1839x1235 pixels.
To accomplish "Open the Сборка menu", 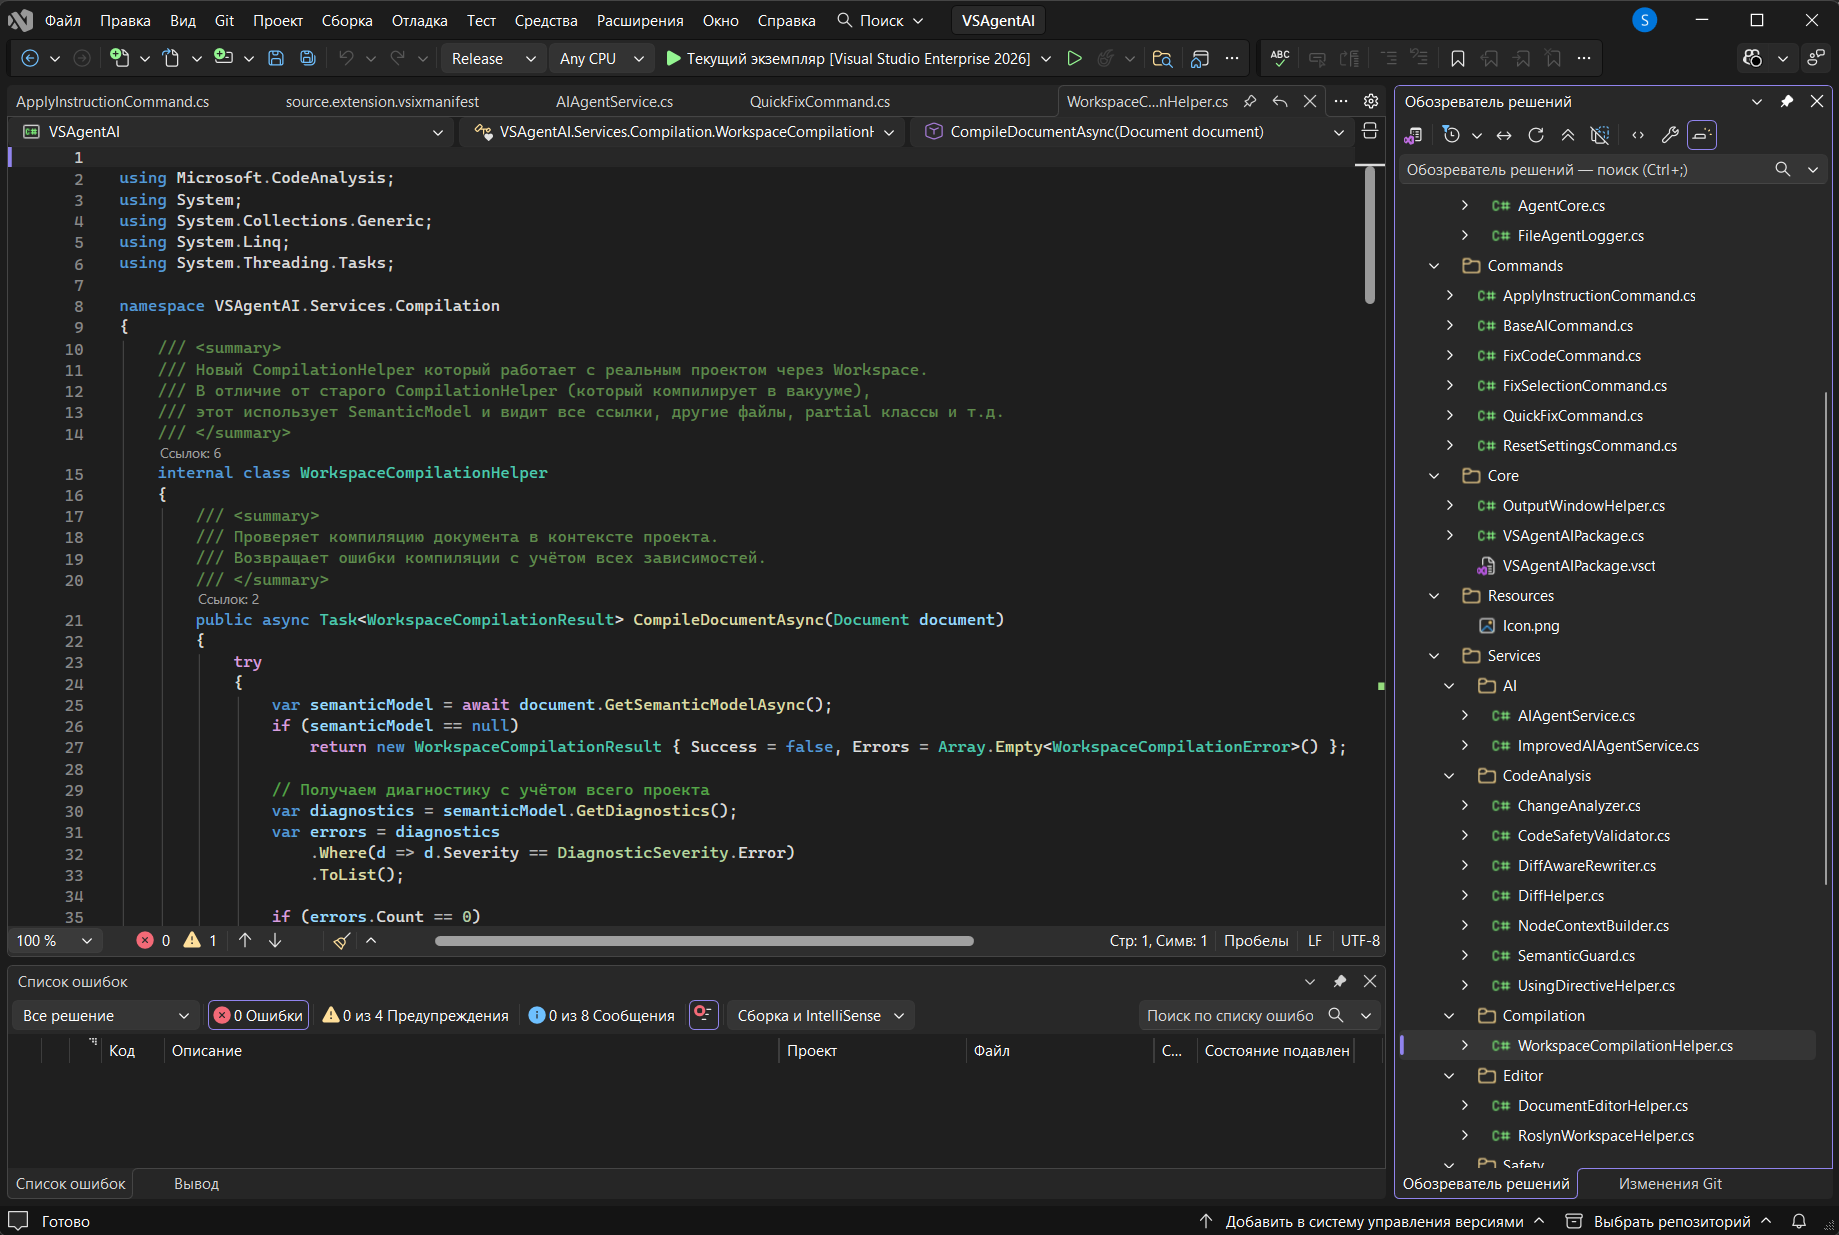I will pyautogui.click(x=347, y=20).
